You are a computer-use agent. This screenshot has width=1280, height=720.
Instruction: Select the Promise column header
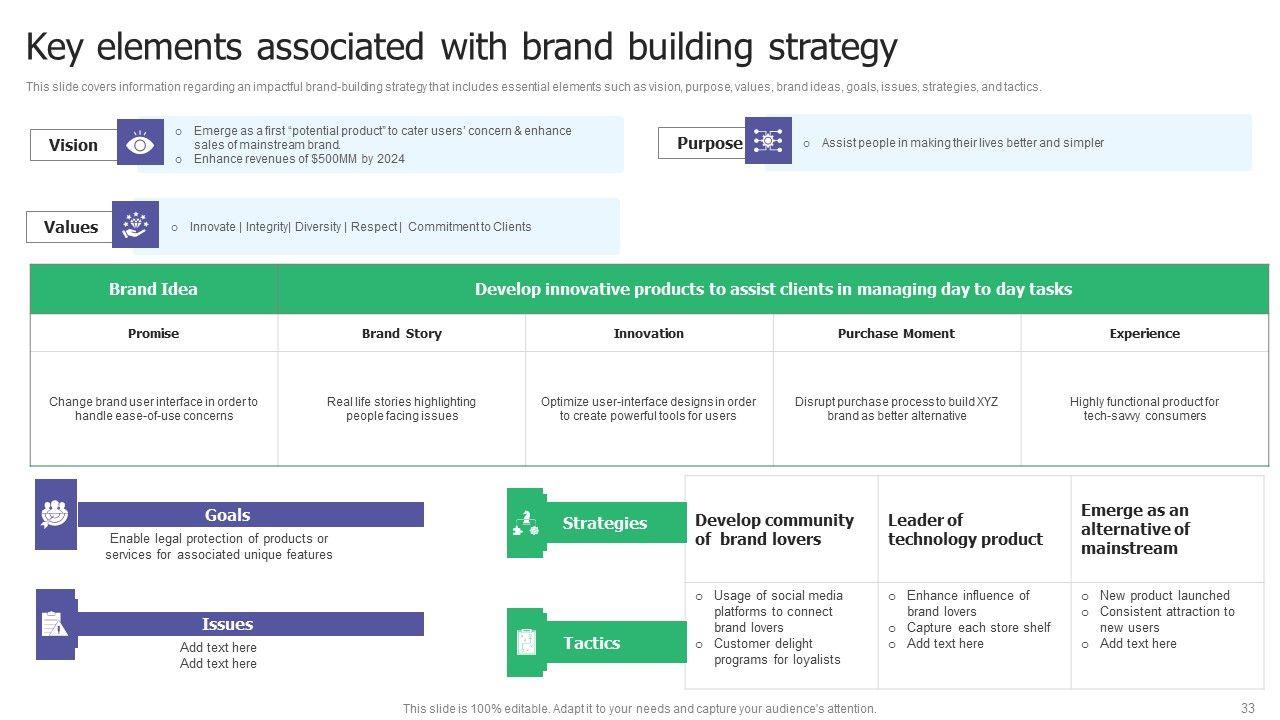153,334
